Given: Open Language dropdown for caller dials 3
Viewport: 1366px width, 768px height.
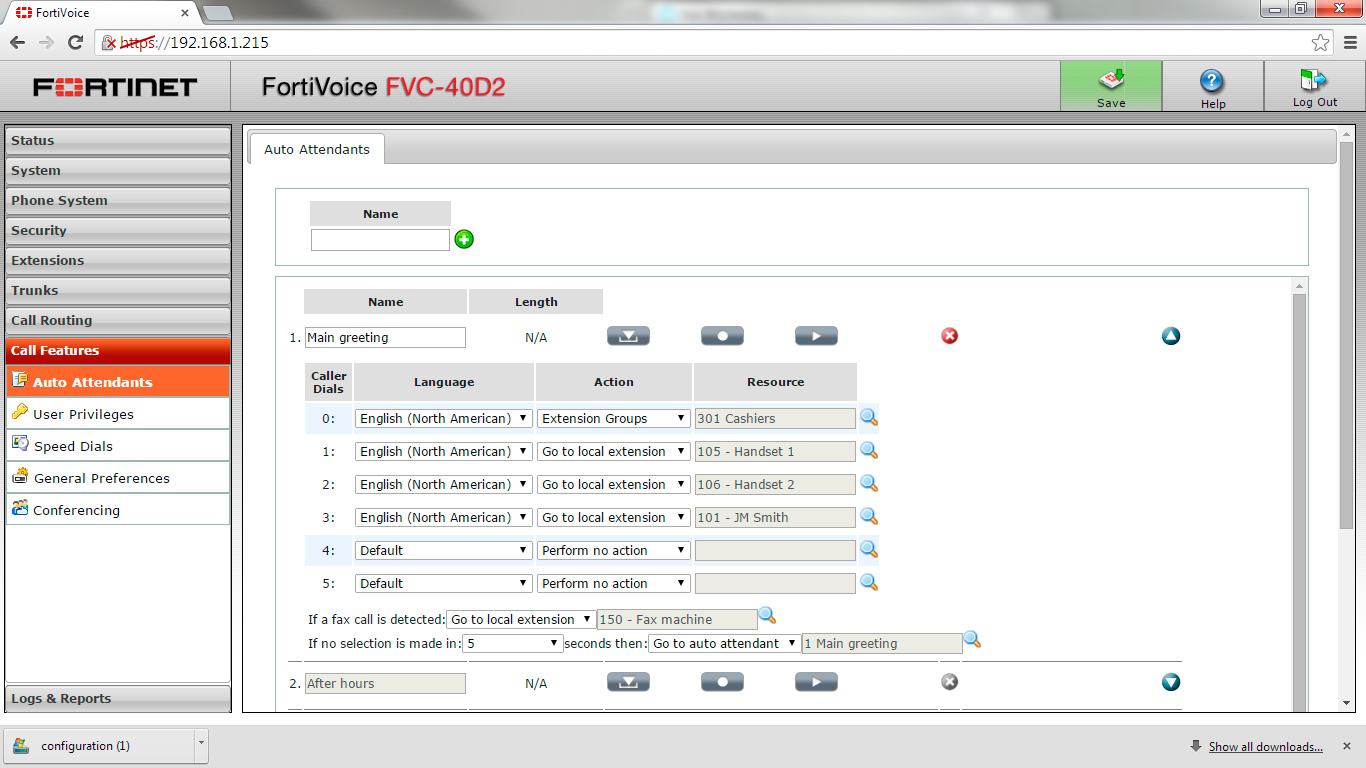Looking at the screenshot, I should (x=444, y=518).
